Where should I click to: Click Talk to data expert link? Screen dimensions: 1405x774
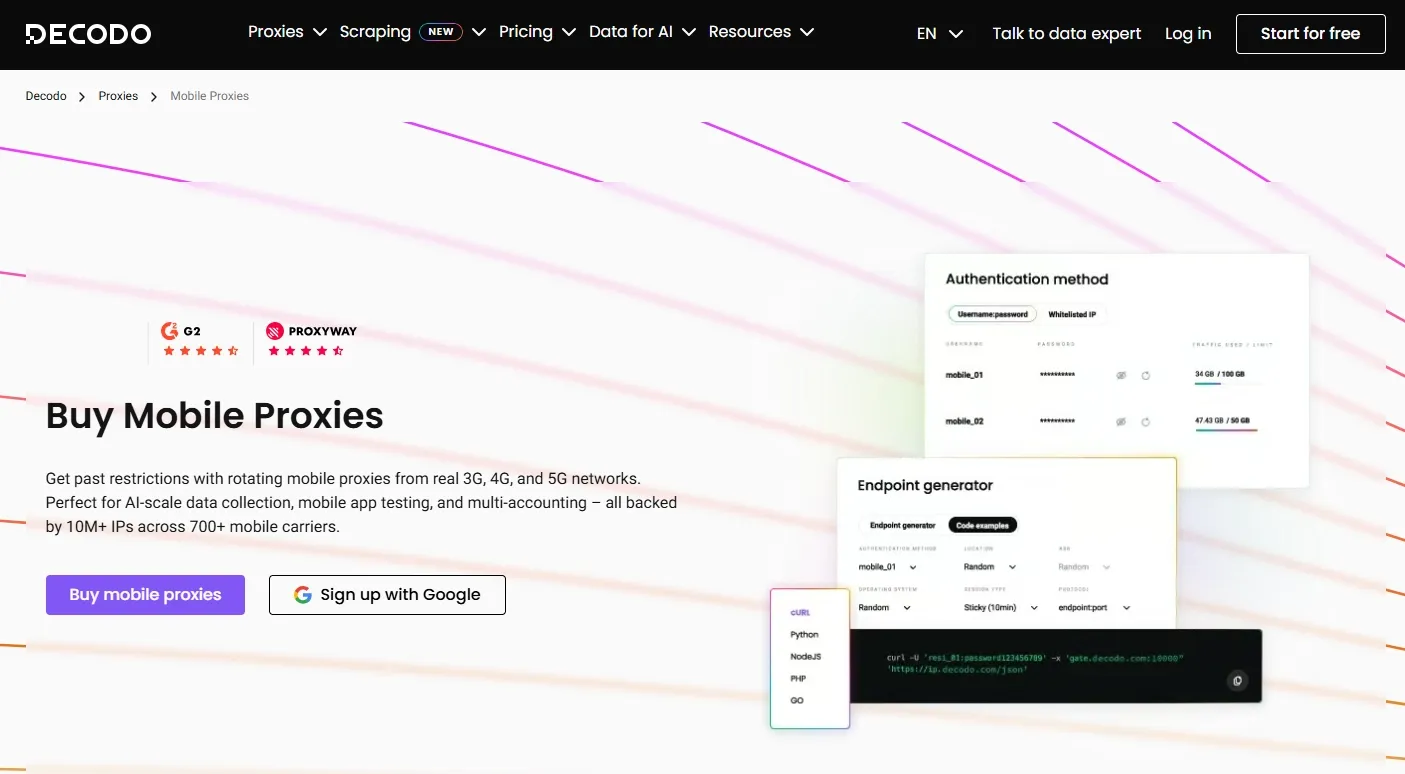pyautogui.click(x=1067, y=34)
